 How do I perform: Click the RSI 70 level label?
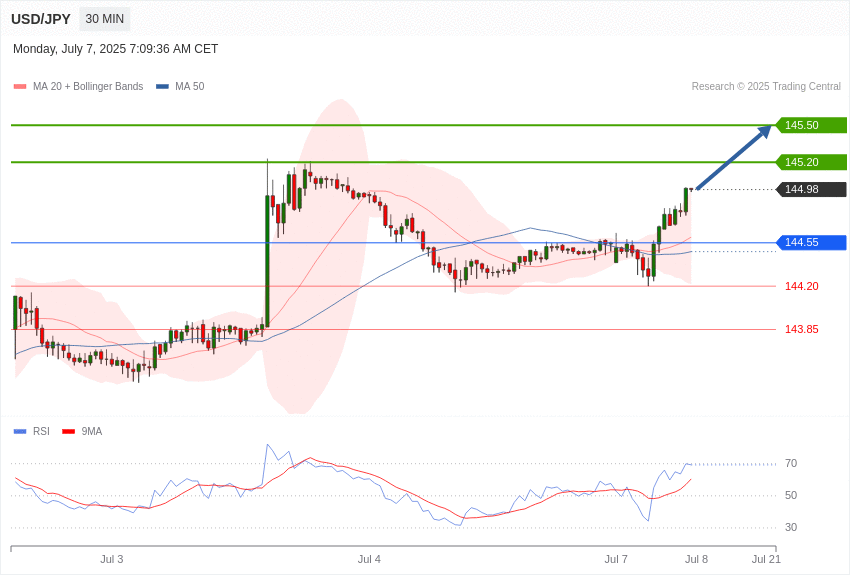pos(791,463)
